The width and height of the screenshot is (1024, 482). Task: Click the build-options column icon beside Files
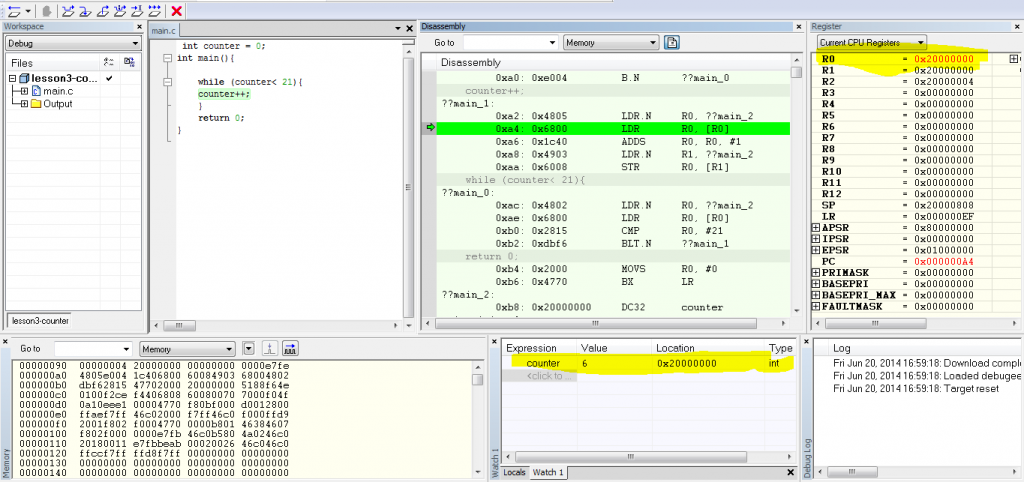click(109, 63)
